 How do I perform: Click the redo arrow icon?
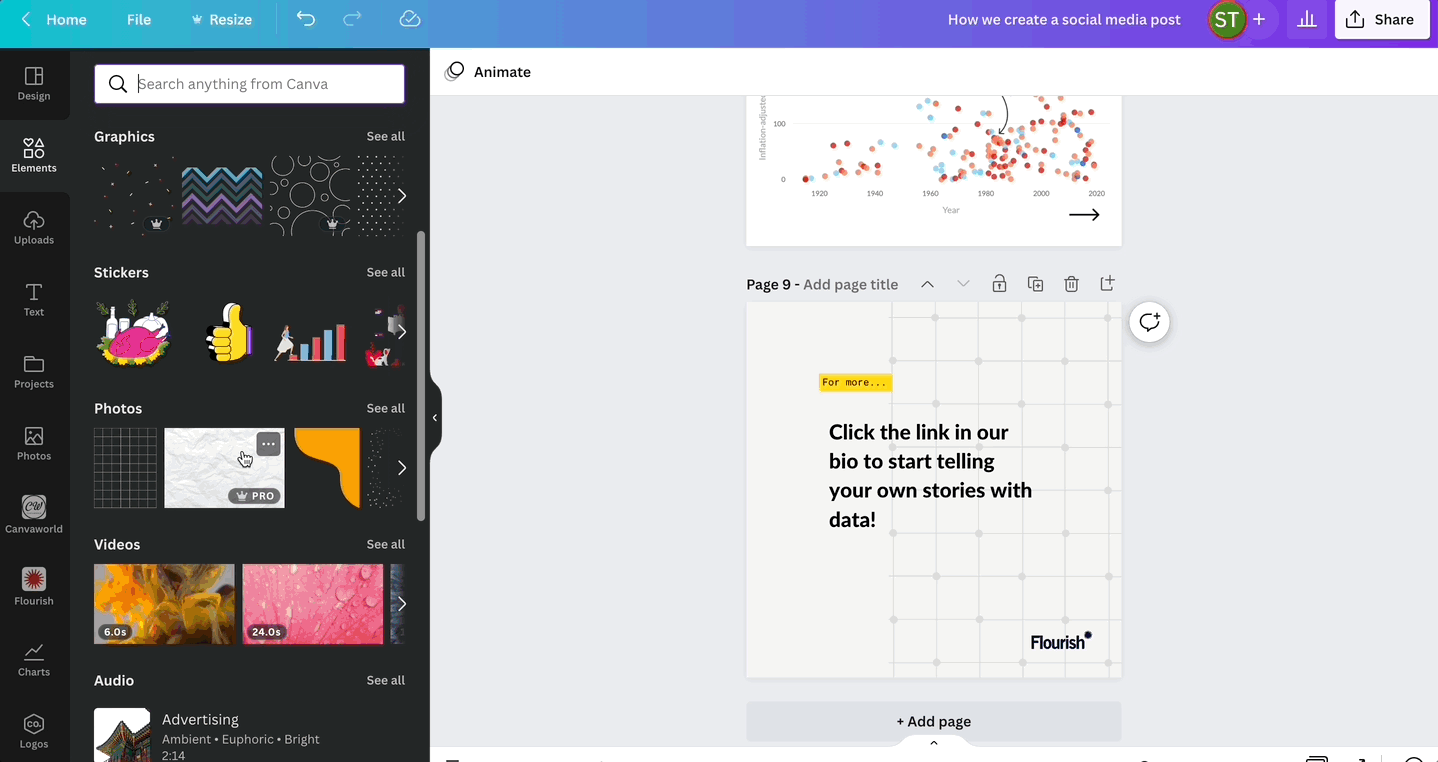(352, 19)
